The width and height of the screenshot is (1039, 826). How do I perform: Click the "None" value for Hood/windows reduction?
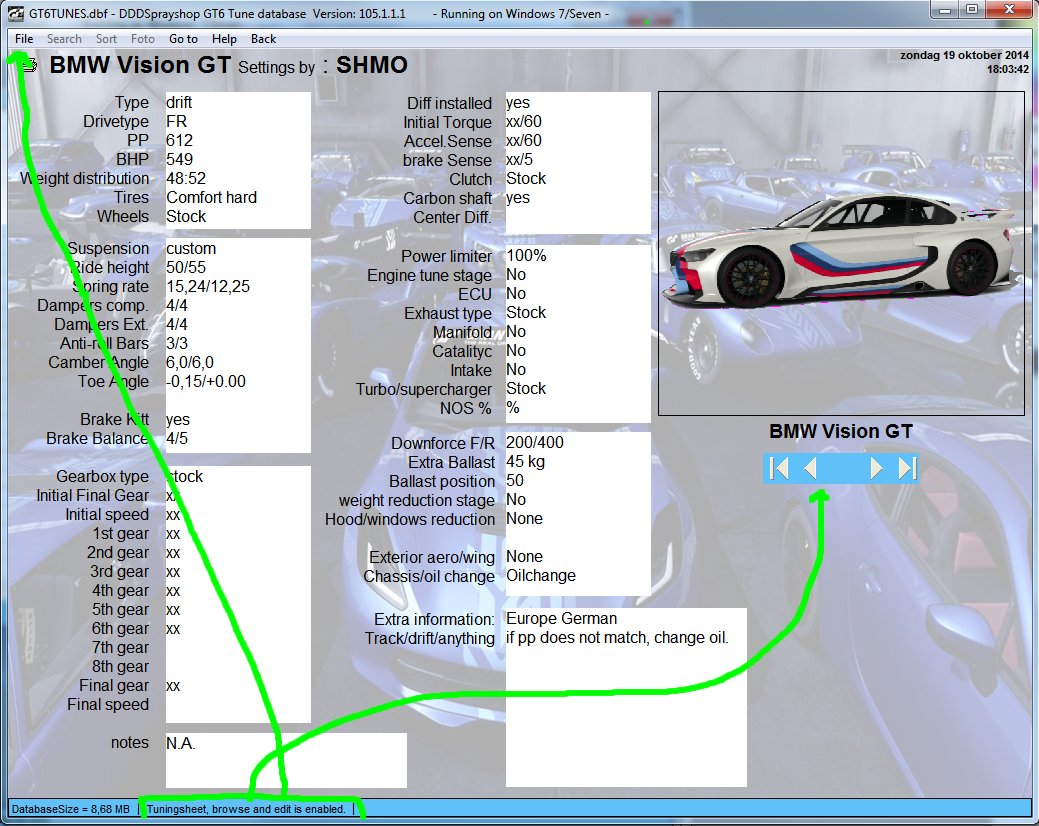525,519
